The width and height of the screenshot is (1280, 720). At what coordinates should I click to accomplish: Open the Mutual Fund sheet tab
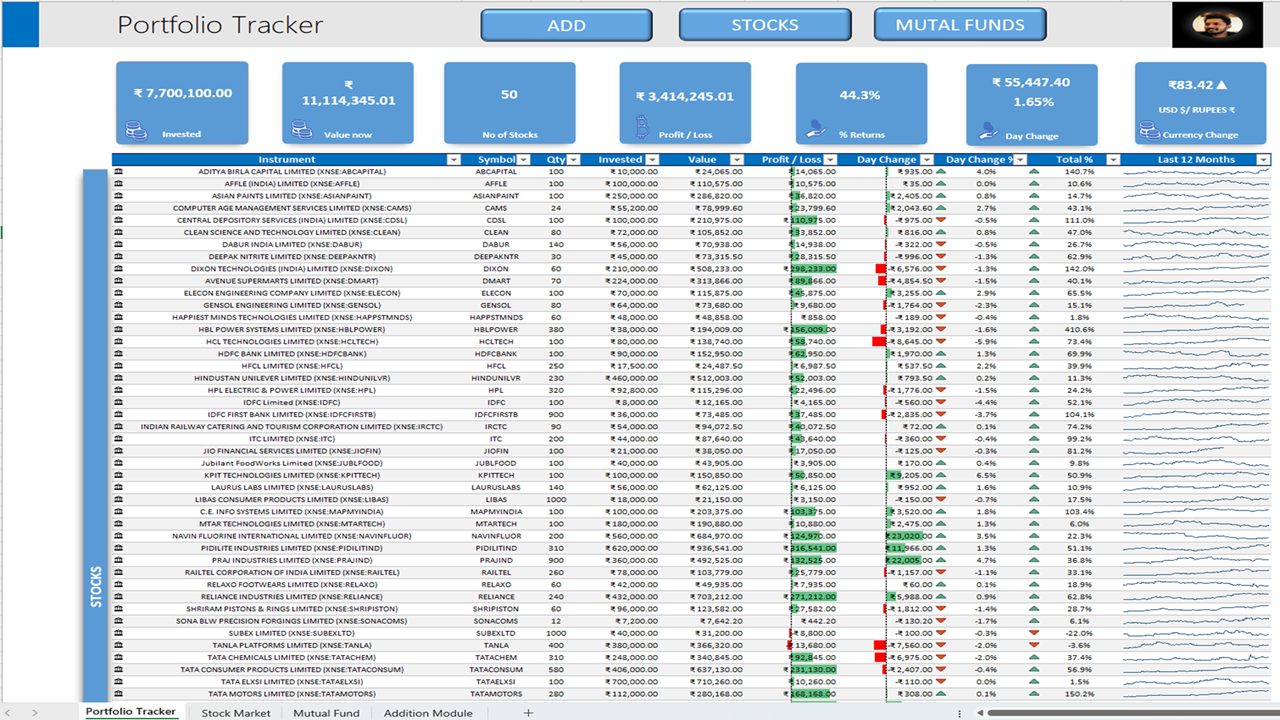pos(327,713)
